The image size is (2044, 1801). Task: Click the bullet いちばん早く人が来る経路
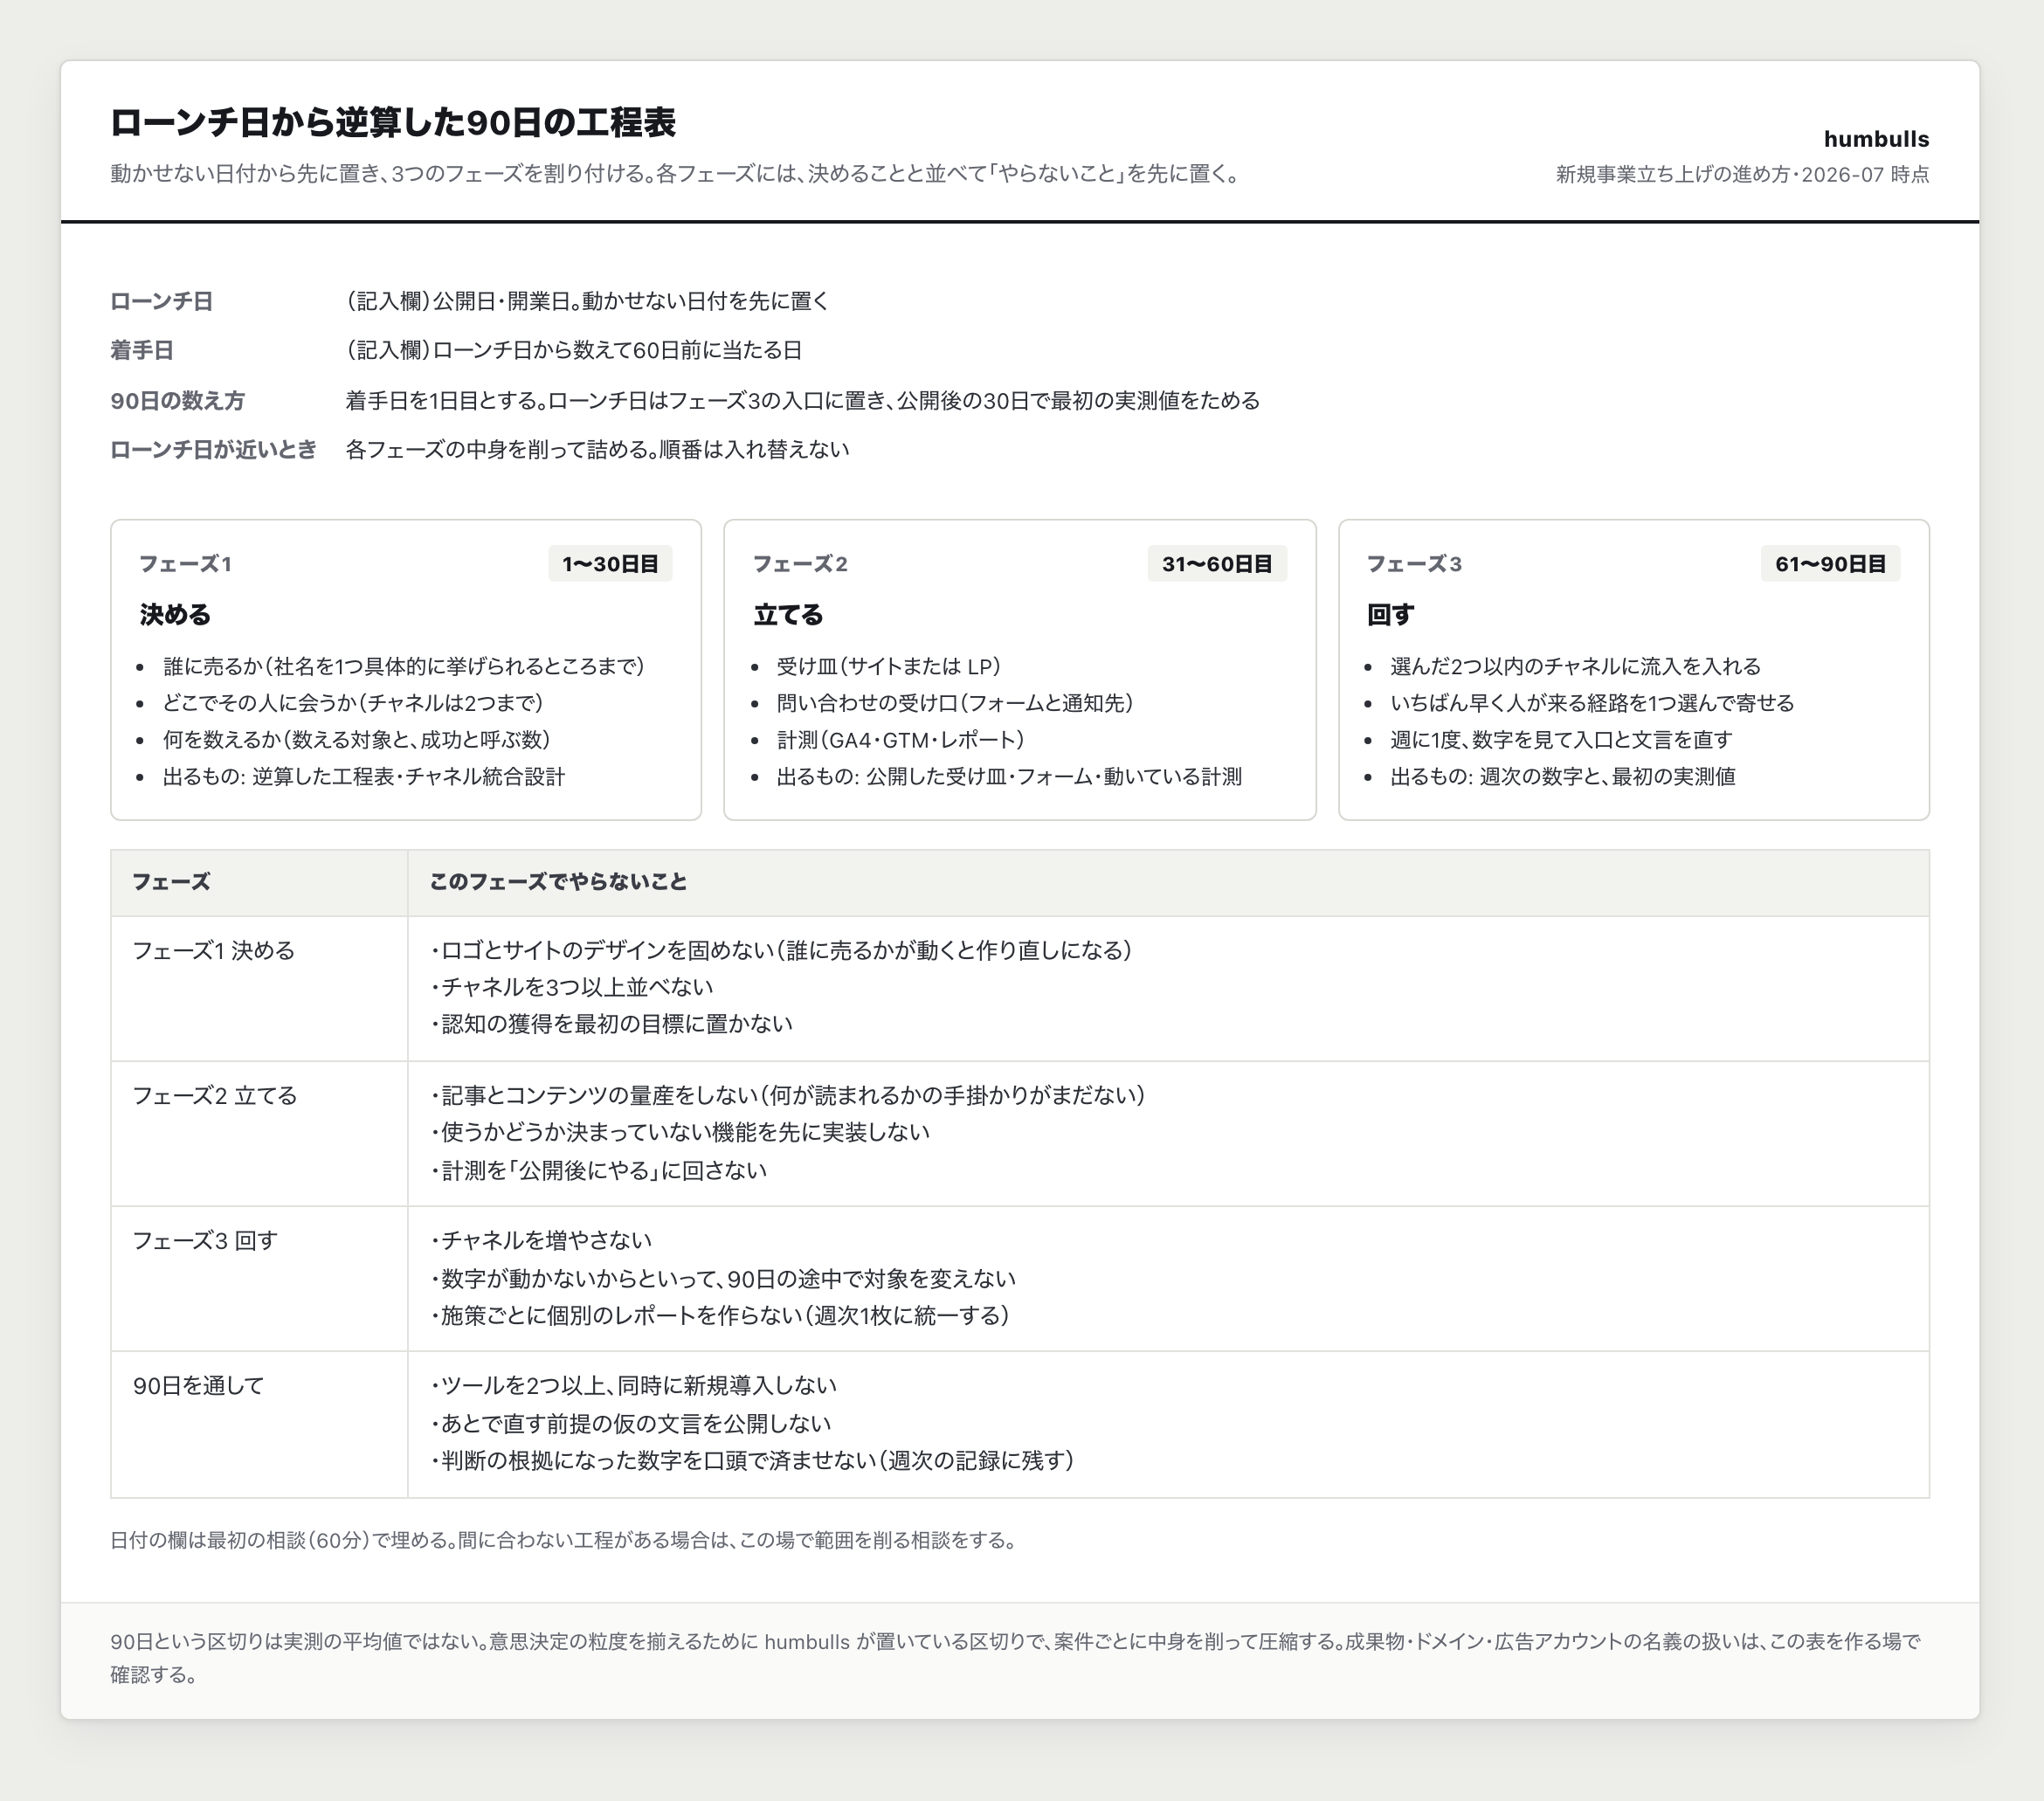coord(1592,703)
